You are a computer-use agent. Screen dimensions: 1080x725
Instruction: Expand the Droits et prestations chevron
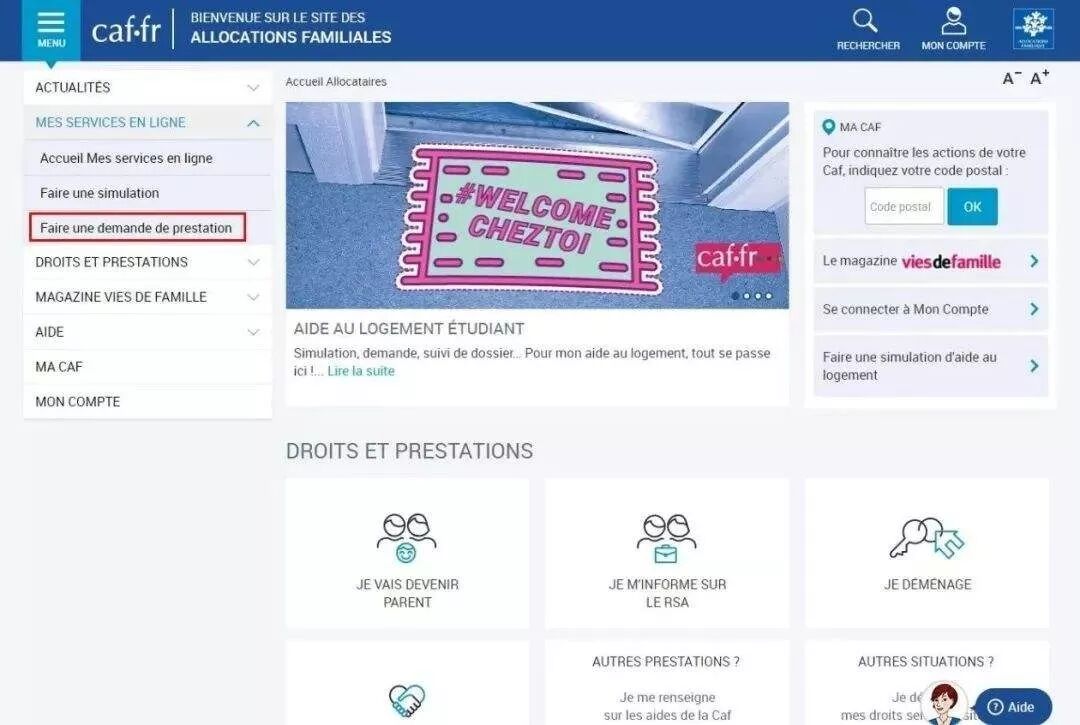[253, 262]
